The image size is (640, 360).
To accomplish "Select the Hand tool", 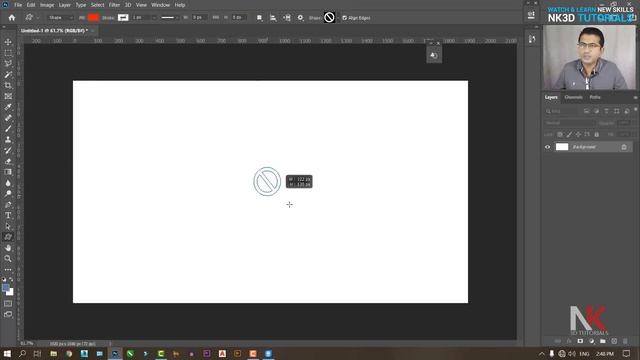I will (8, 248).
